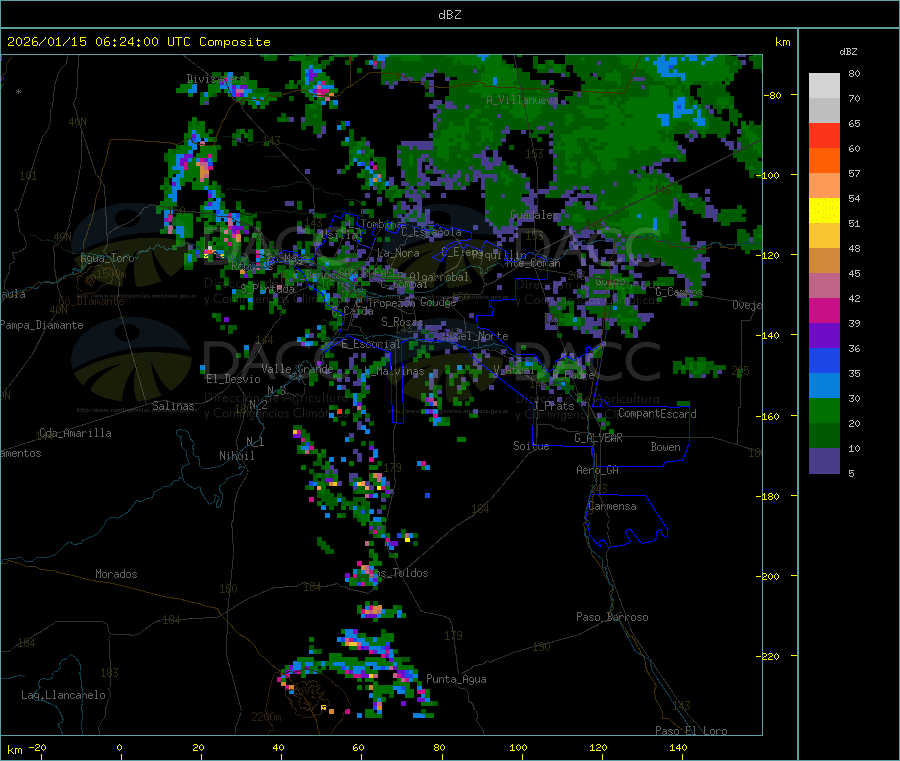This screenshot has width=900, height=761.
Task: Click the 'Valle_Grande' map label
Action: point(297,369)
